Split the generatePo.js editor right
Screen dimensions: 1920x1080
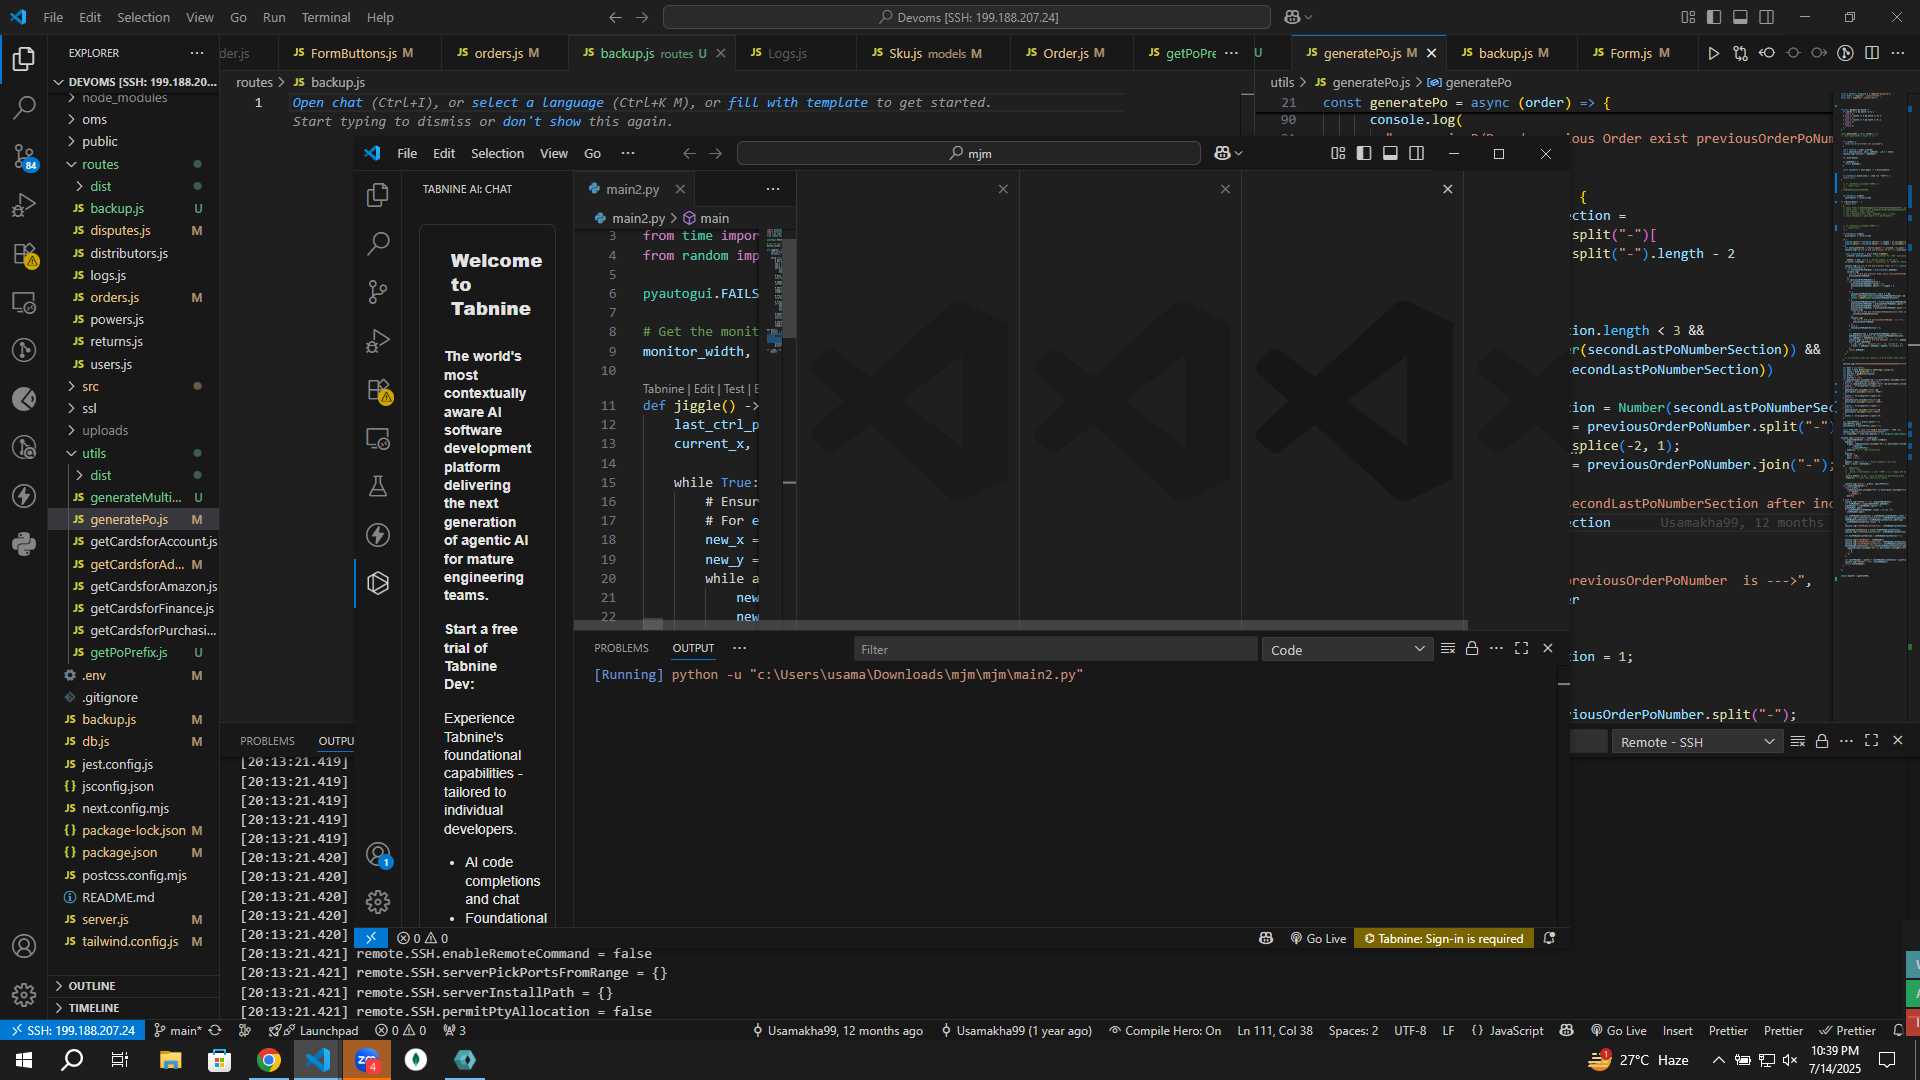point(1872,53)
